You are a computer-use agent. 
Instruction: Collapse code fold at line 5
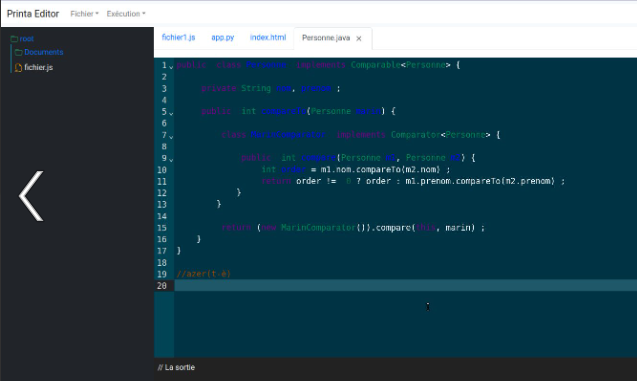click(171, 113)
